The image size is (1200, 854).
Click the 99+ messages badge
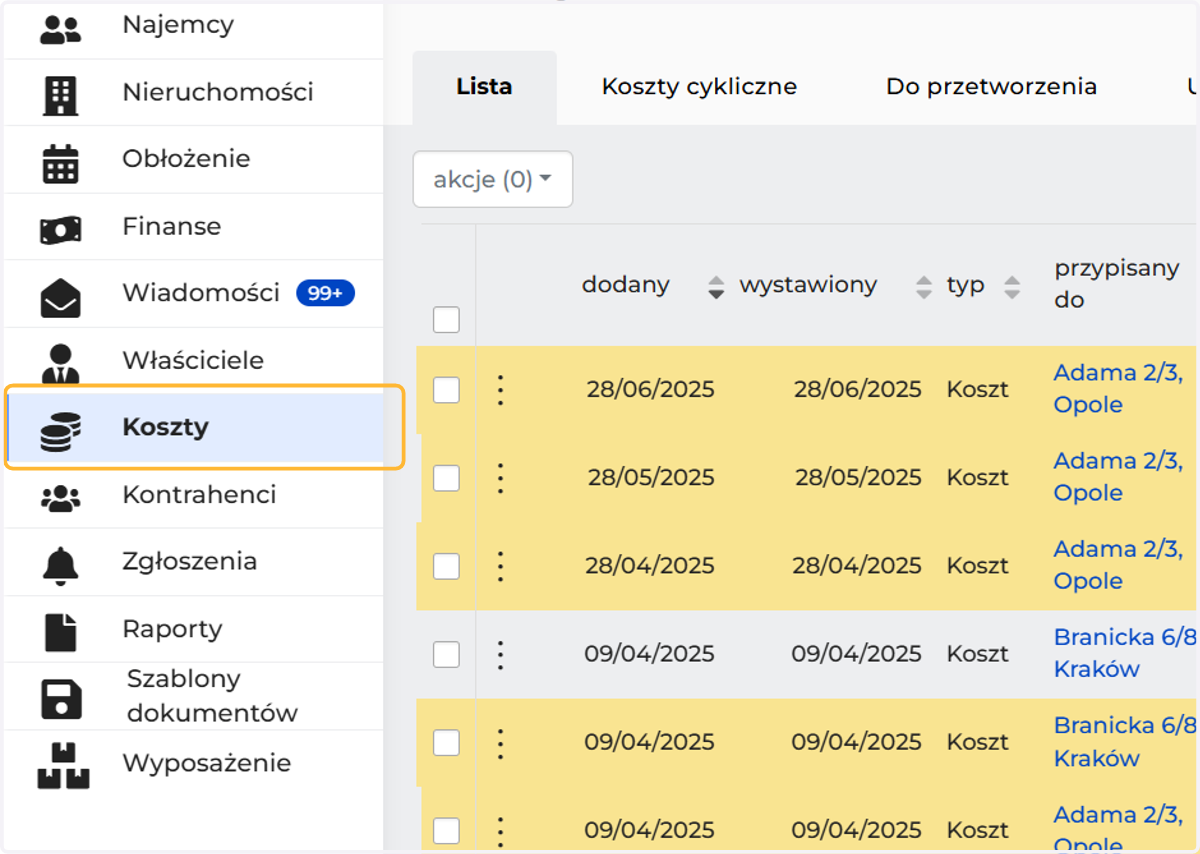tap(325, 293)
